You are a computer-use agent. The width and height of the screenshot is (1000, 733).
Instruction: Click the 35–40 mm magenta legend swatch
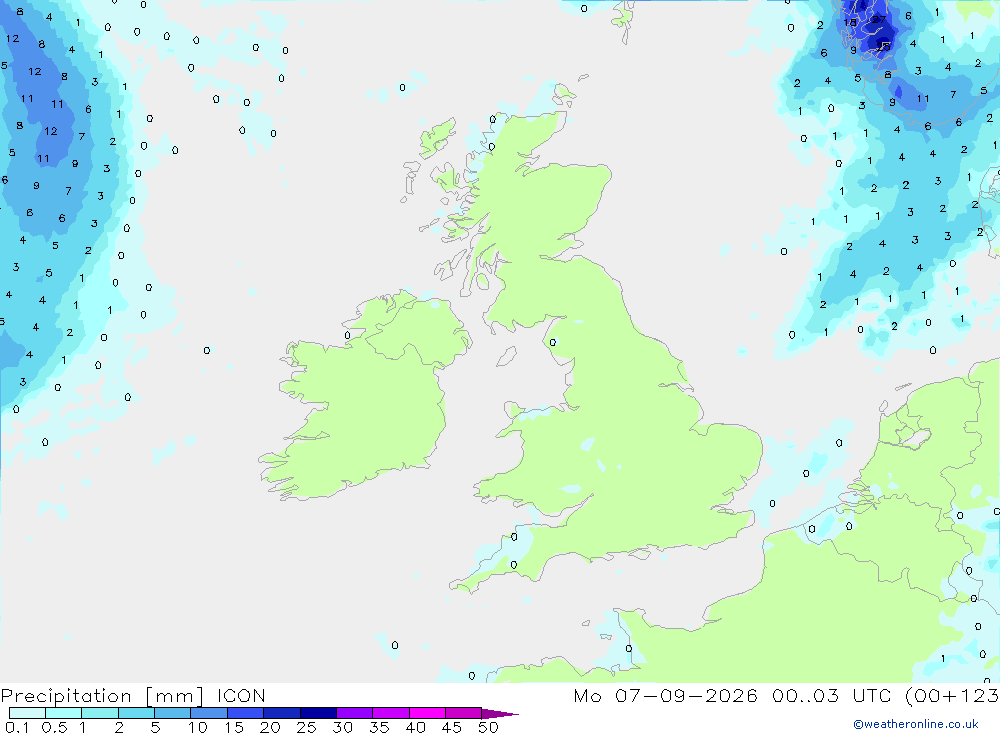(390, 713)
